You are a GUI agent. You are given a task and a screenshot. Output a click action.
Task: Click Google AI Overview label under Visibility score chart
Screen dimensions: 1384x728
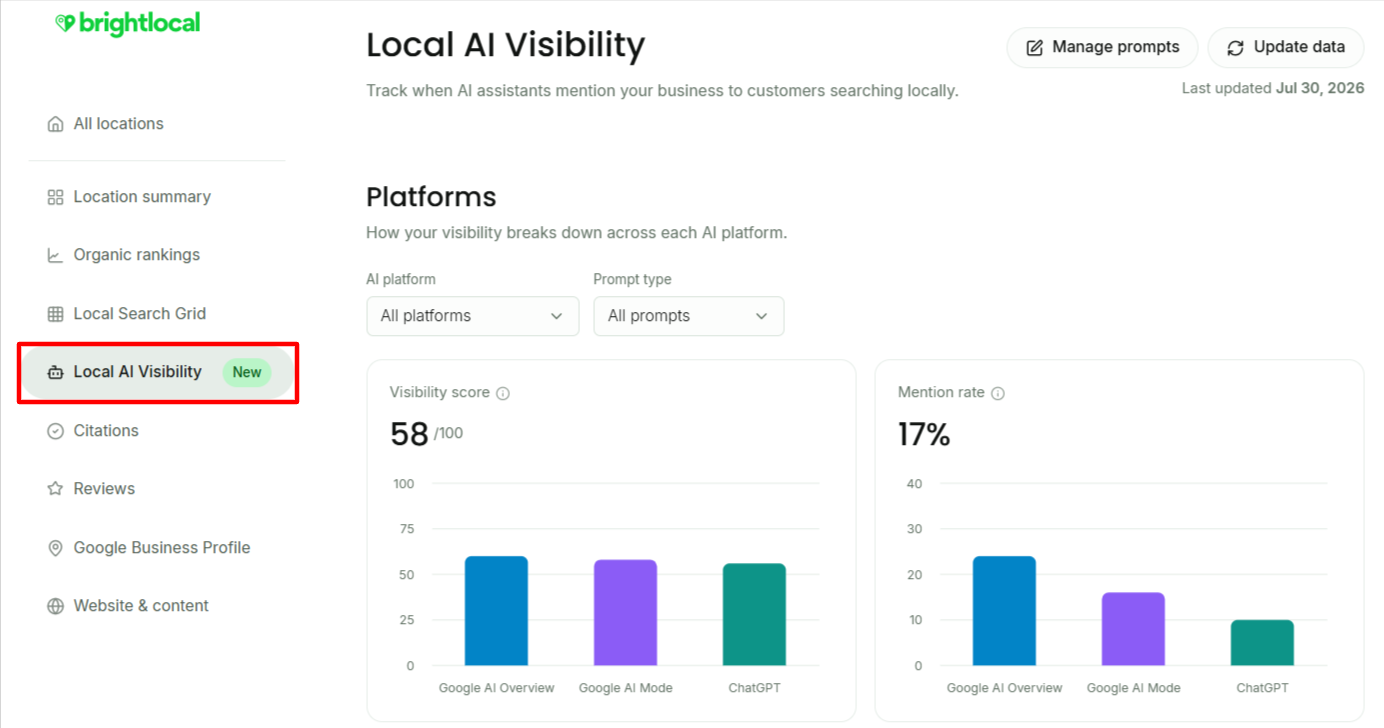497,688
